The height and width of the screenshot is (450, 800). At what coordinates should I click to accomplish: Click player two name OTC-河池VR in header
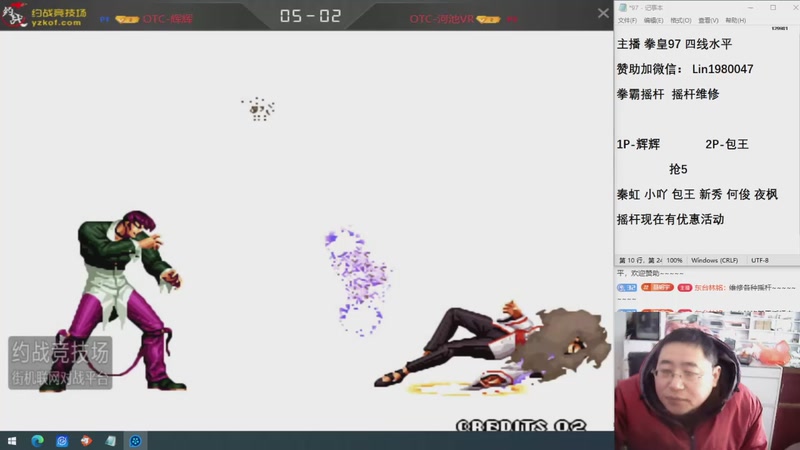pos(441,19)
